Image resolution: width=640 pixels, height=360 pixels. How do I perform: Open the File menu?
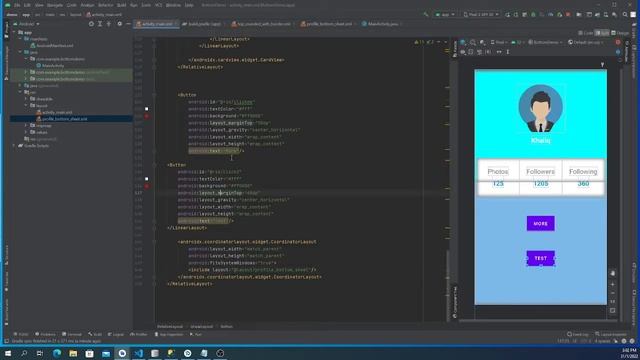point(17,5)
